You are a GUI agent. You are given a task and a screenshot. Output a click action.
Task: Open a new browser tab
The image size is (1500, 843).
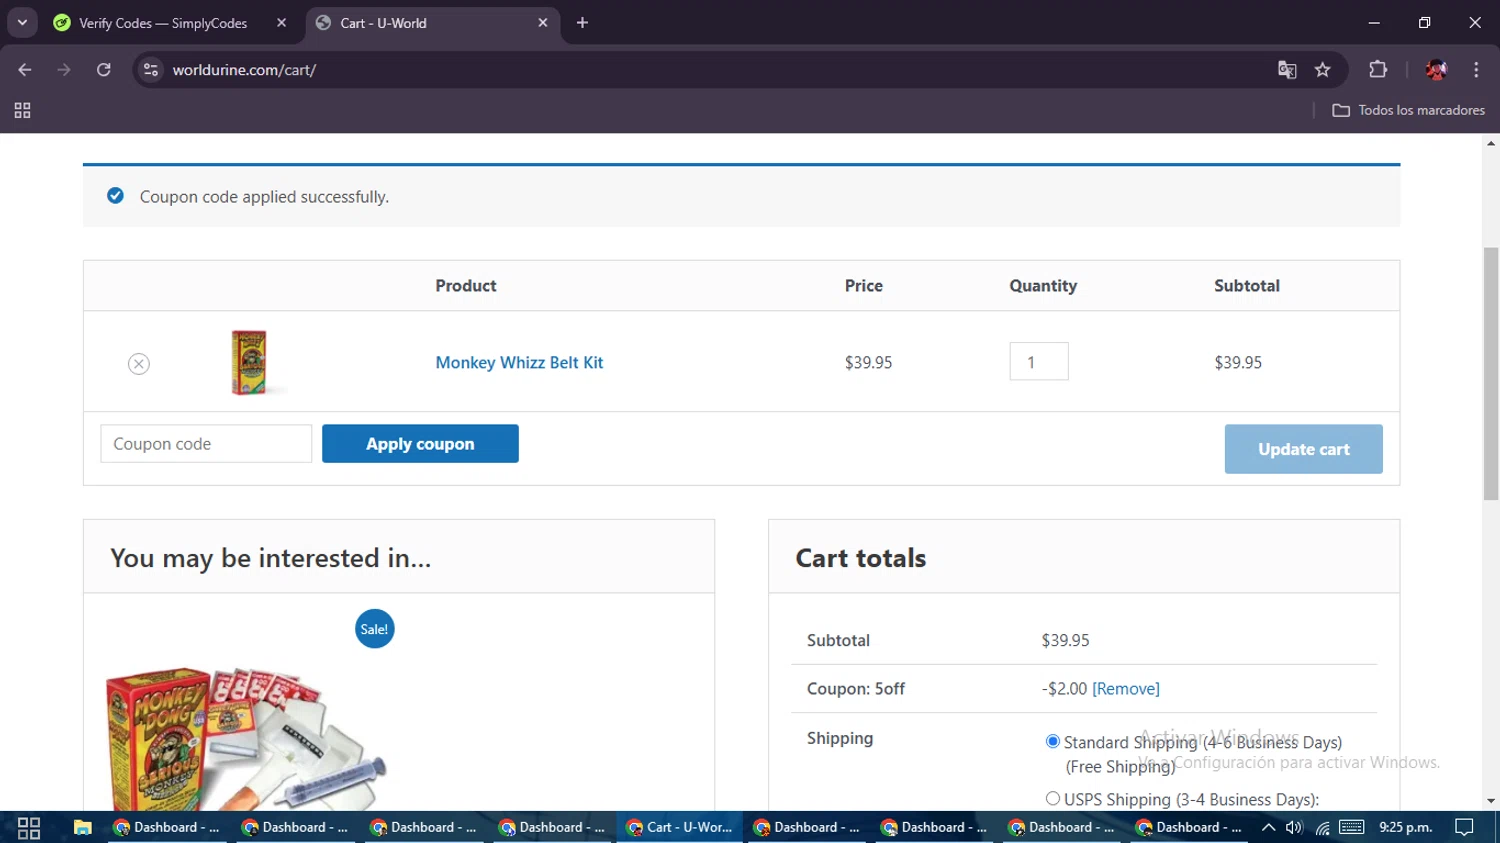pos(582,23)
